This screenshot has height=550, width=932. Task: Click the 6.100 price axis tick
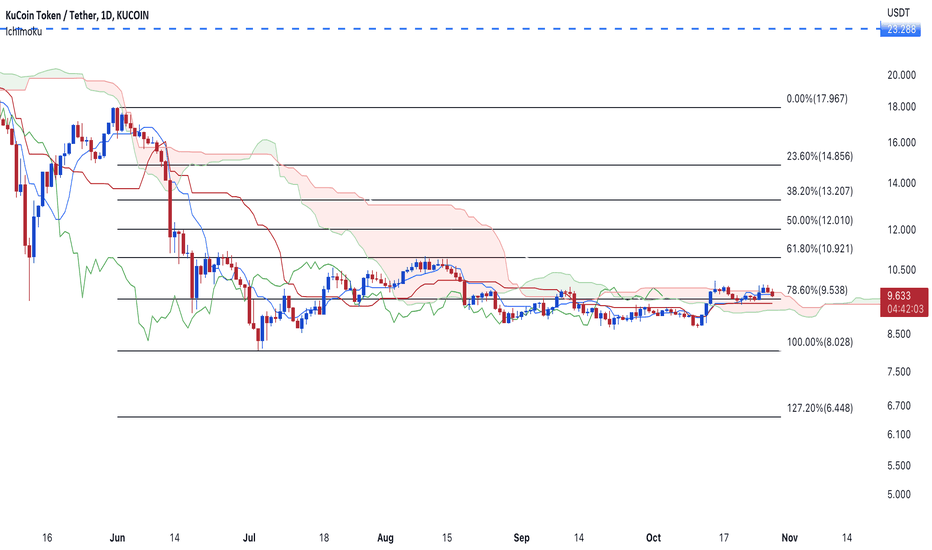[x=899, y=435]
